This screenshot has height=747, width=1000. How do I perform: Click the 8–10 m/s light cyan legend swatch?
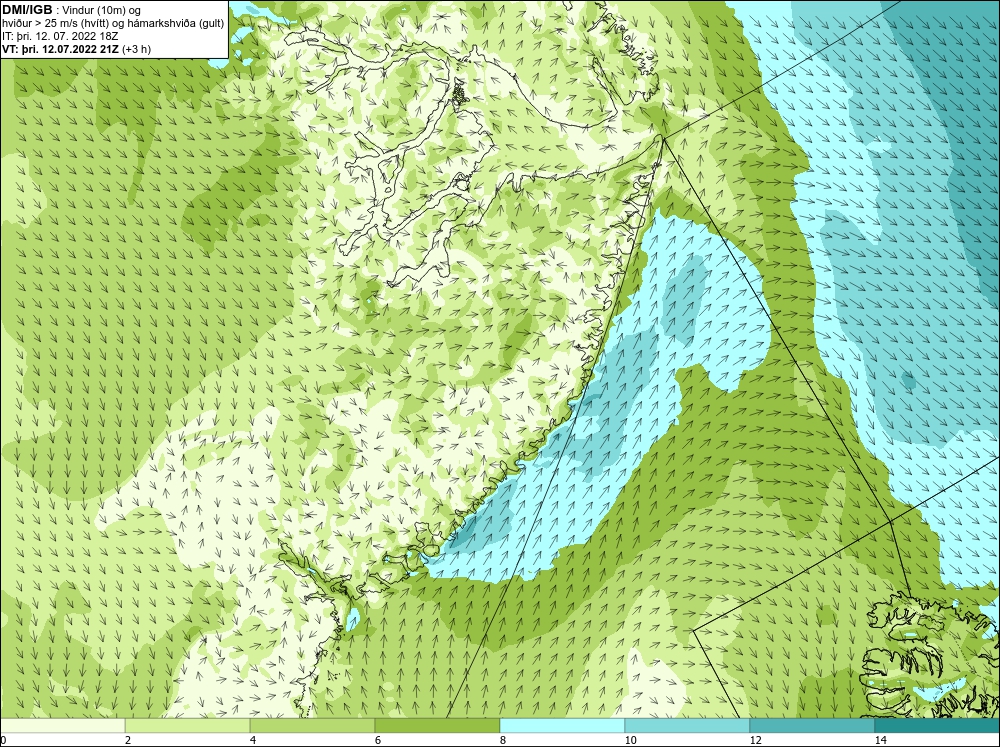click(562, 725)
